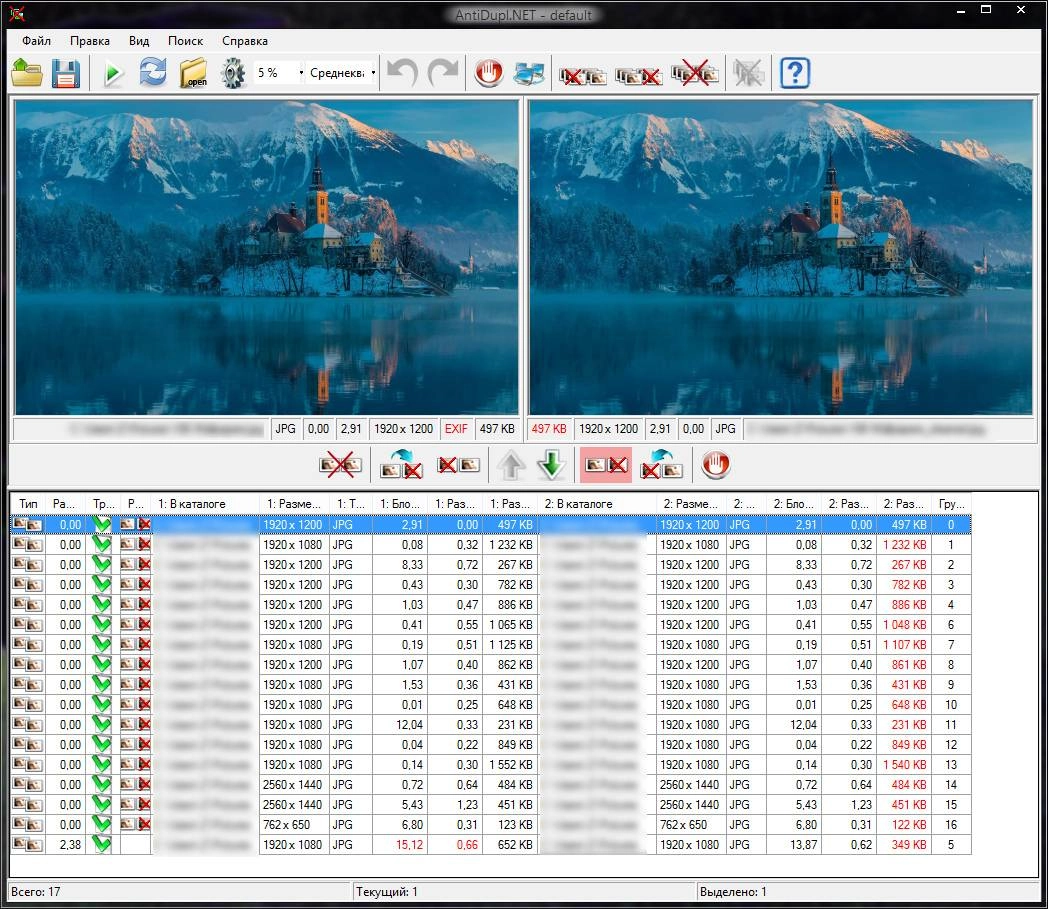
Task: Sort by Гру... group column header
Action: pyautogui.click(x=951, y=504)
